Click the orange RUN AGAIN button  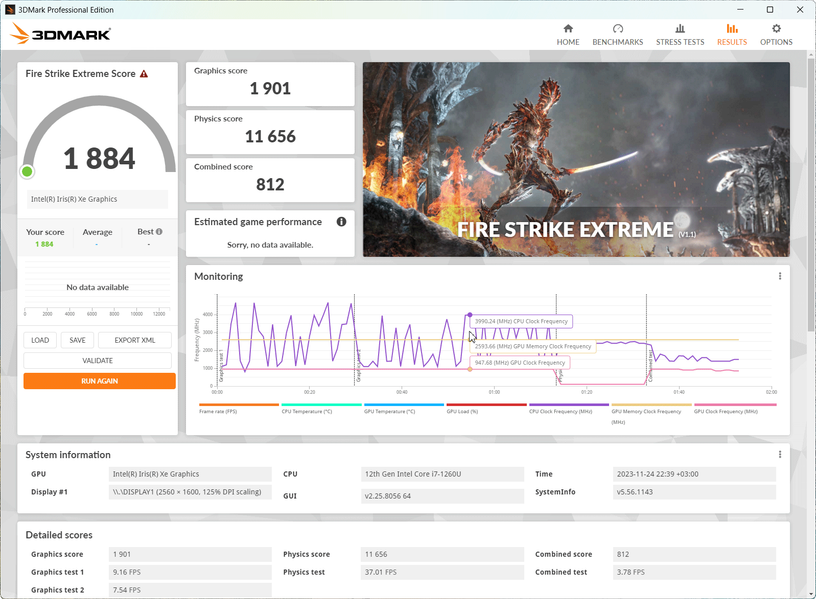[99, 381]
